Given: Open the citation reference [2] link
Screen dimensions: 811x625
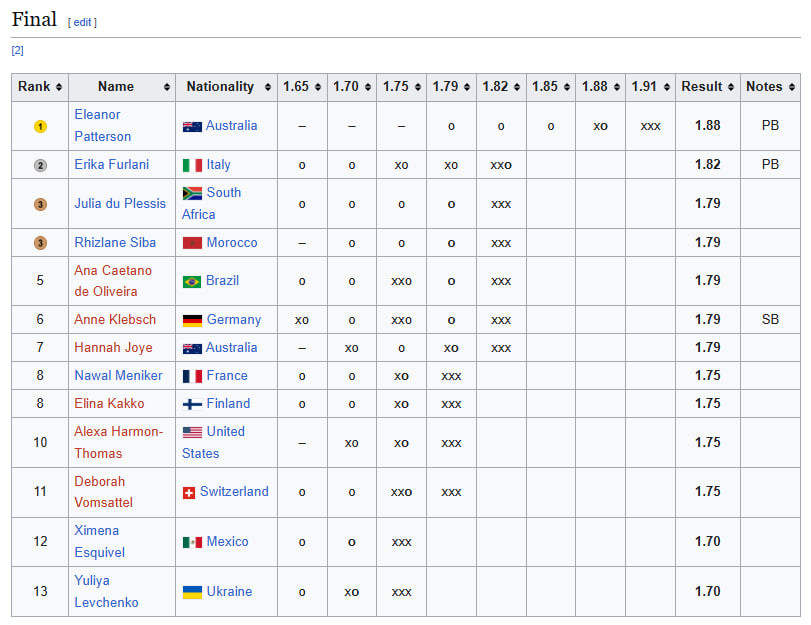Looking at the screenshot, I should coord(17,50).
